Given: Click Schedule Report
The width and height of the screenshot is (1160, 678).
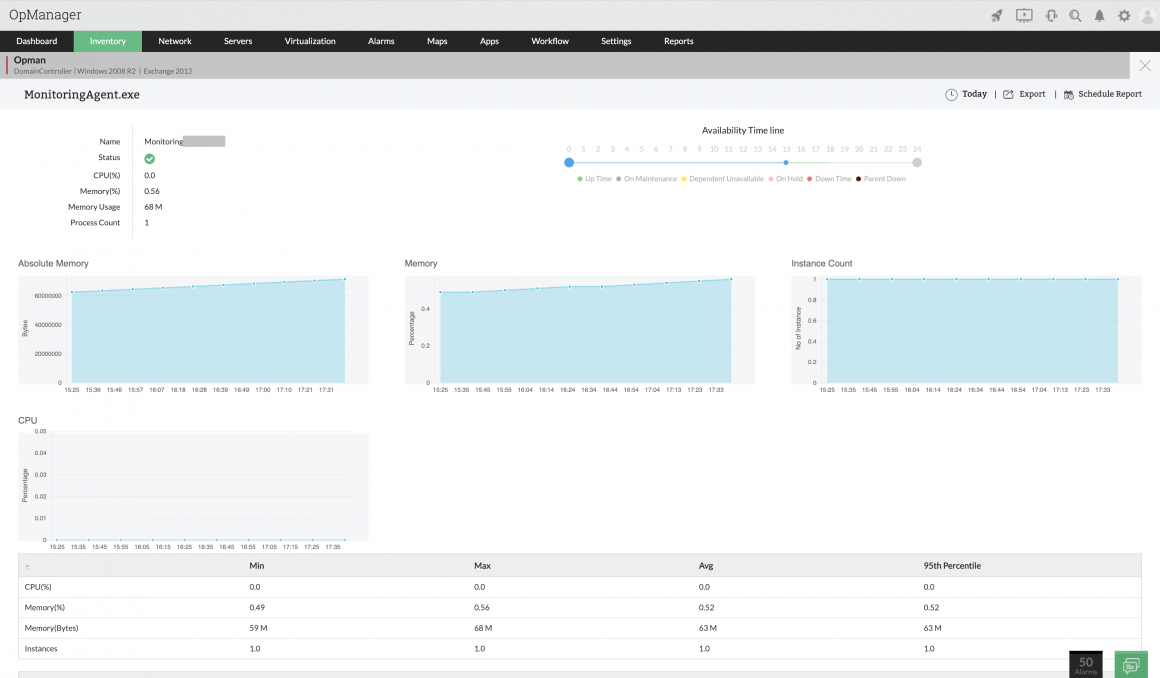Looking at the screenshot, I should [x=1102, y=94].
